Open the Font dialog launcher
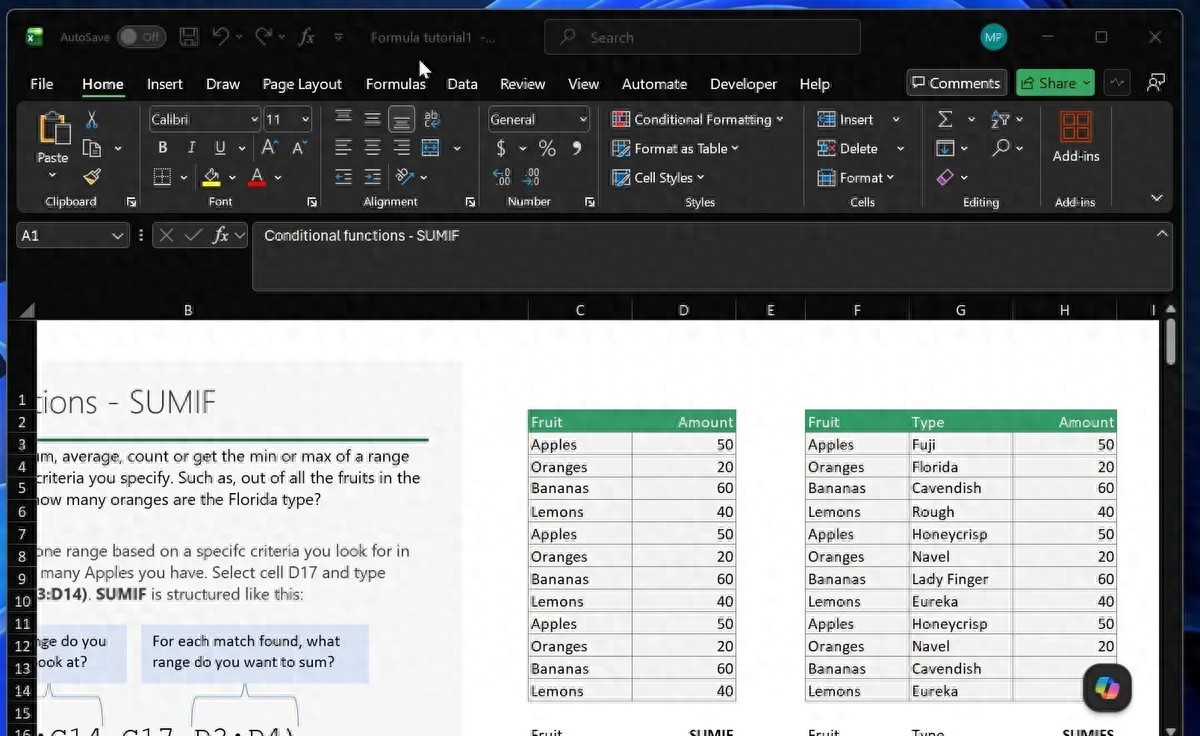 [x=312, y=202]
